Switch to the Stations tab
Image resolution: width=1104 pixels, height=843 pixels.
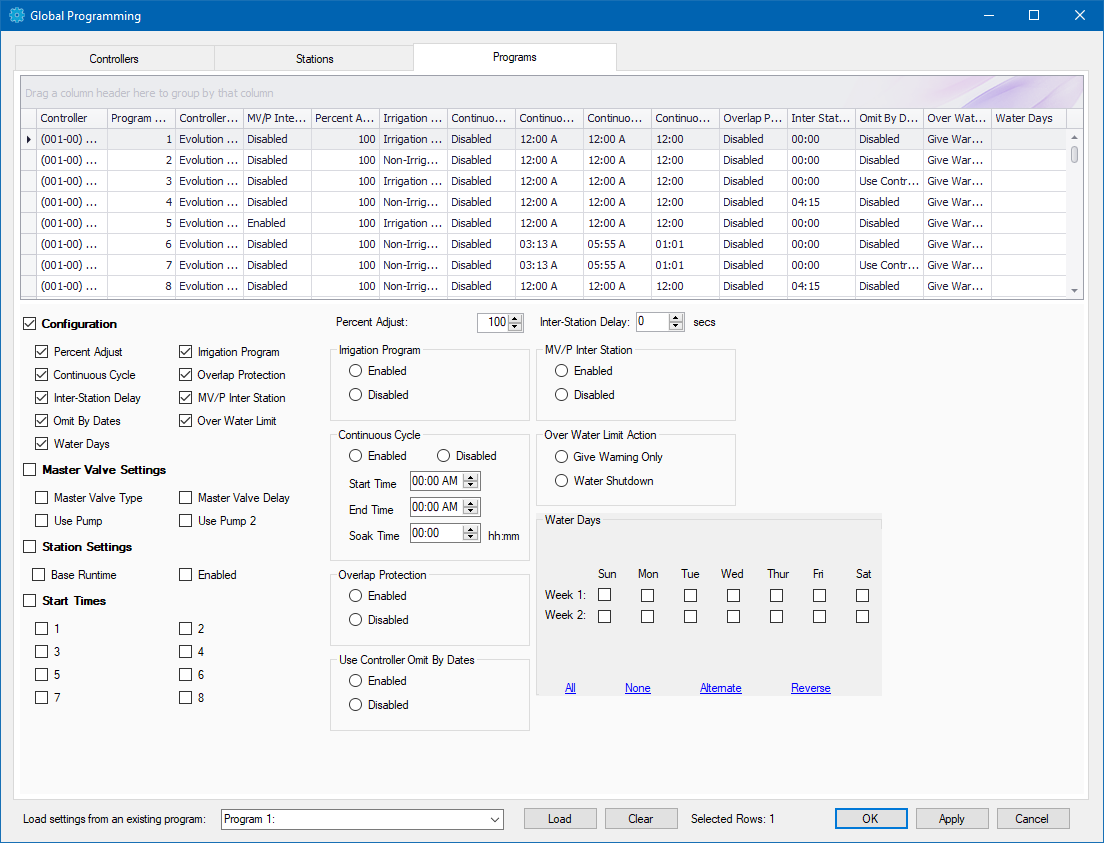click(x=314, y=58)
